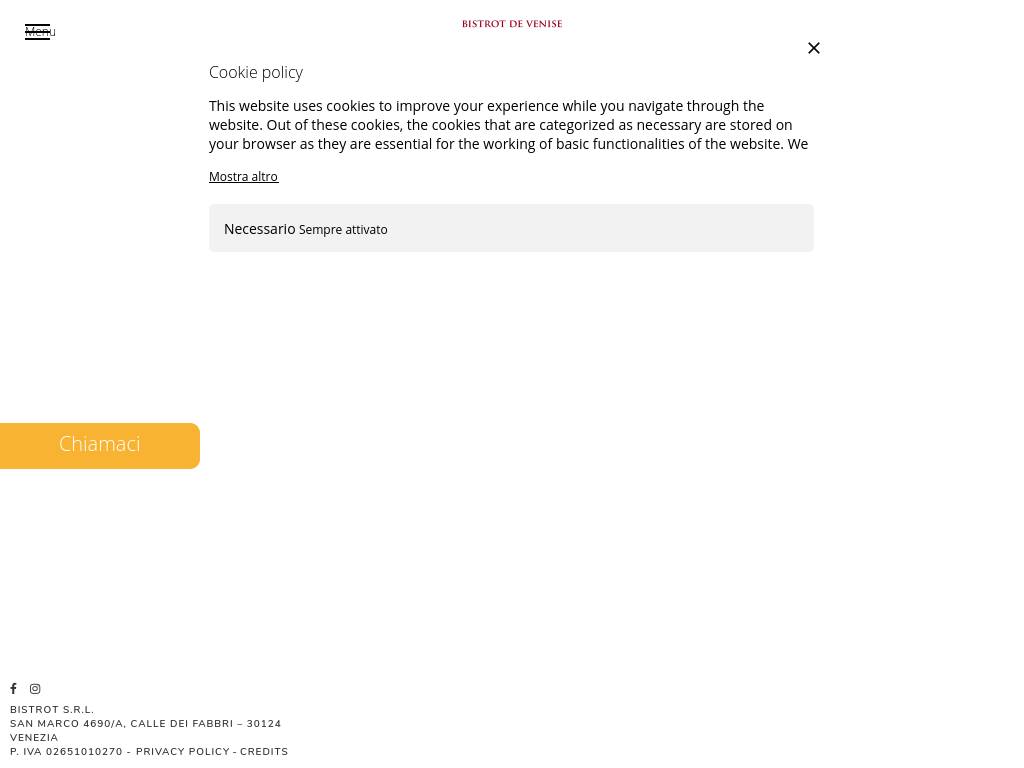Click the Bistrot de Venise logo
The image size is (1024, 768).
(x=512, y=24)
